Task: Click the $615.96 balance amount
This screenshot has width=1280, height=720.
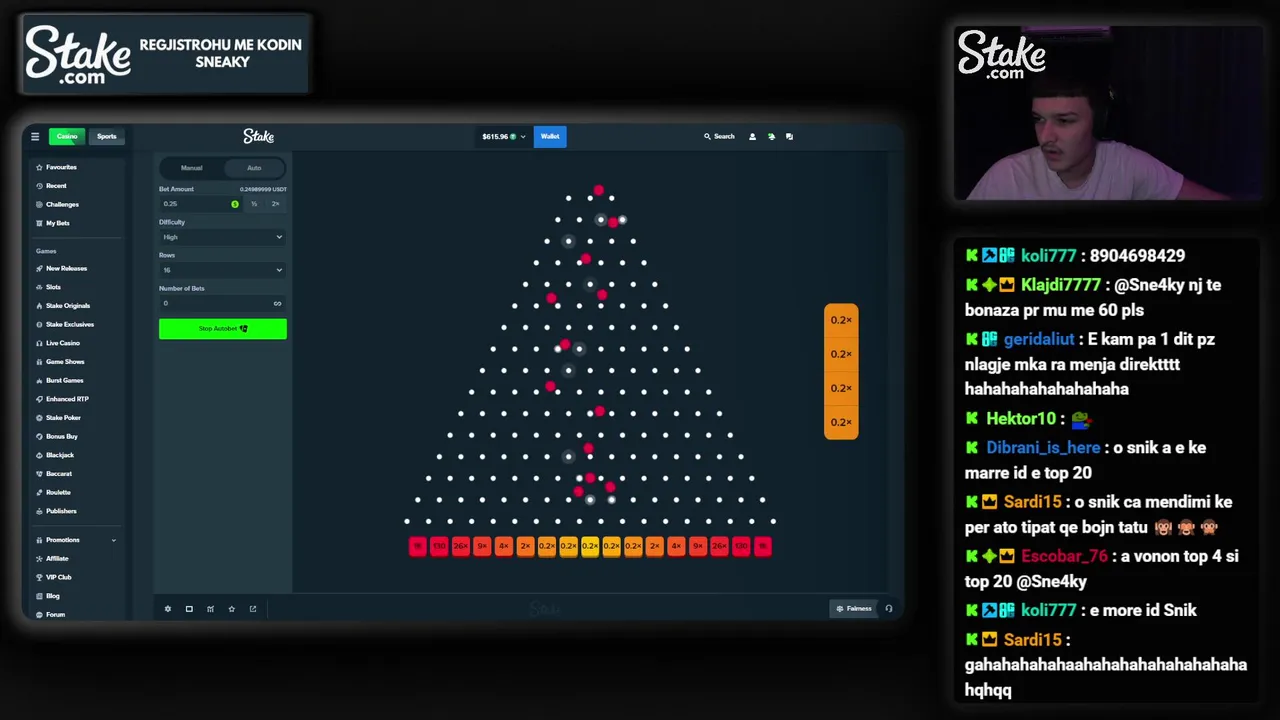Action: pos(495,137)
